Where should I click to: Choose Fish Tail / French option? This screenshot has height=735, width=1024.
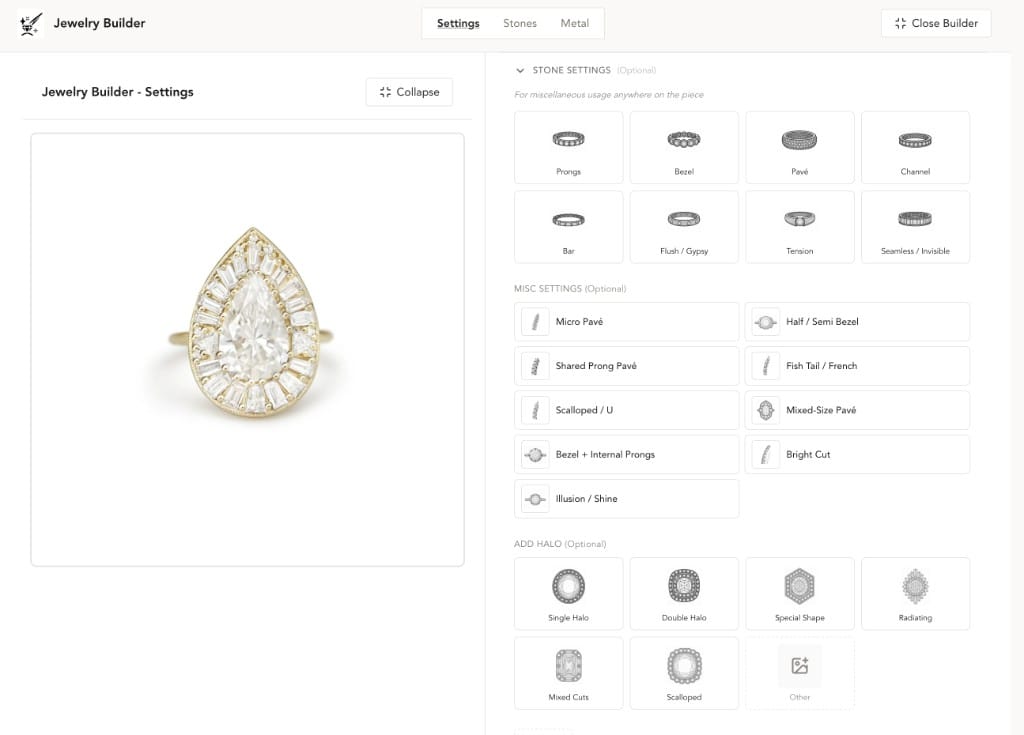(x=857, y=366)
